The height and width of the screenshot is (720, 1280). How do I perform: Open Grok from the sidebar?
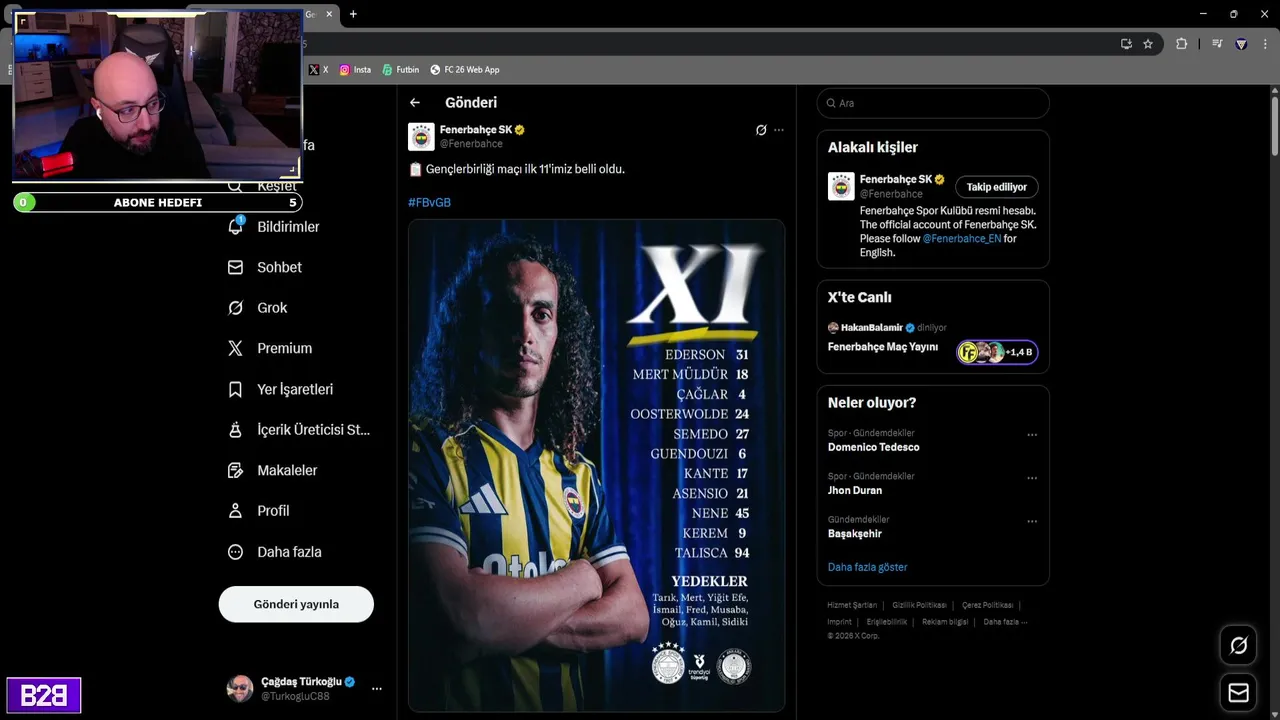258,308
